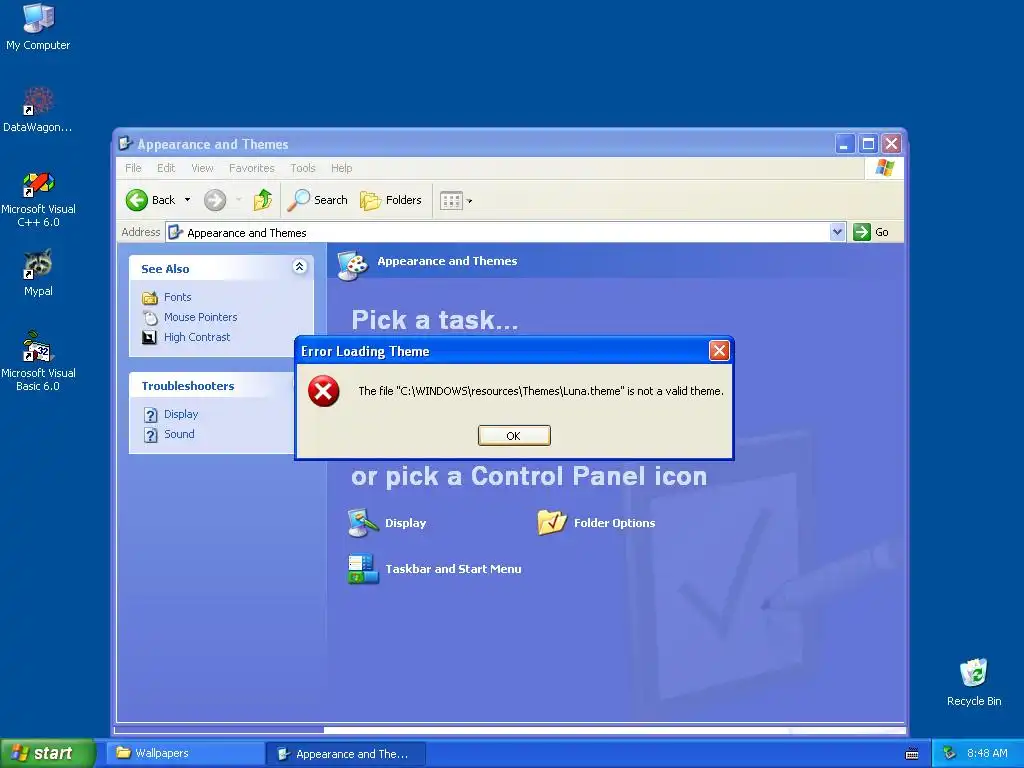Screen dimensions: 1024x768
Task: Click the Display troubleshooter help icon
Action: pos(150,415)
